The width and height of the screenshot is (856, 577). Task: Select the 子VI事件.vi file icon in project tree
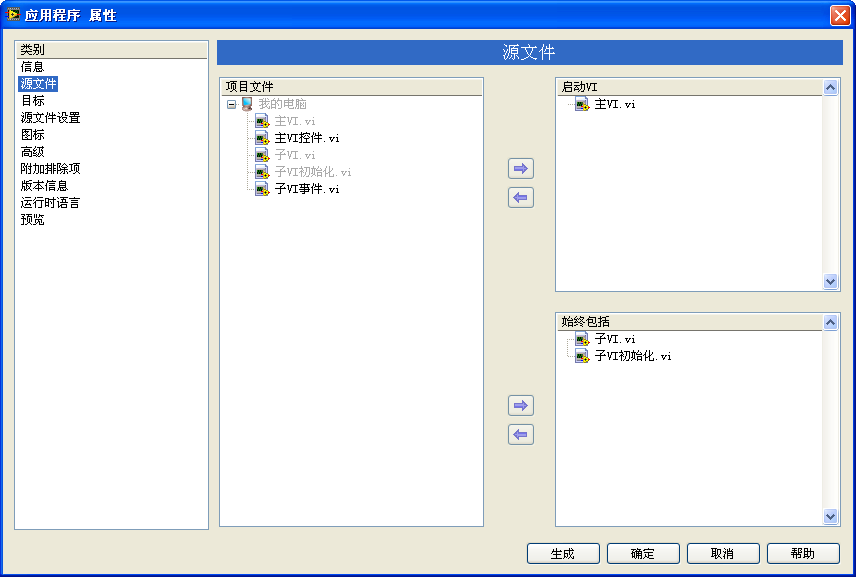262,189
